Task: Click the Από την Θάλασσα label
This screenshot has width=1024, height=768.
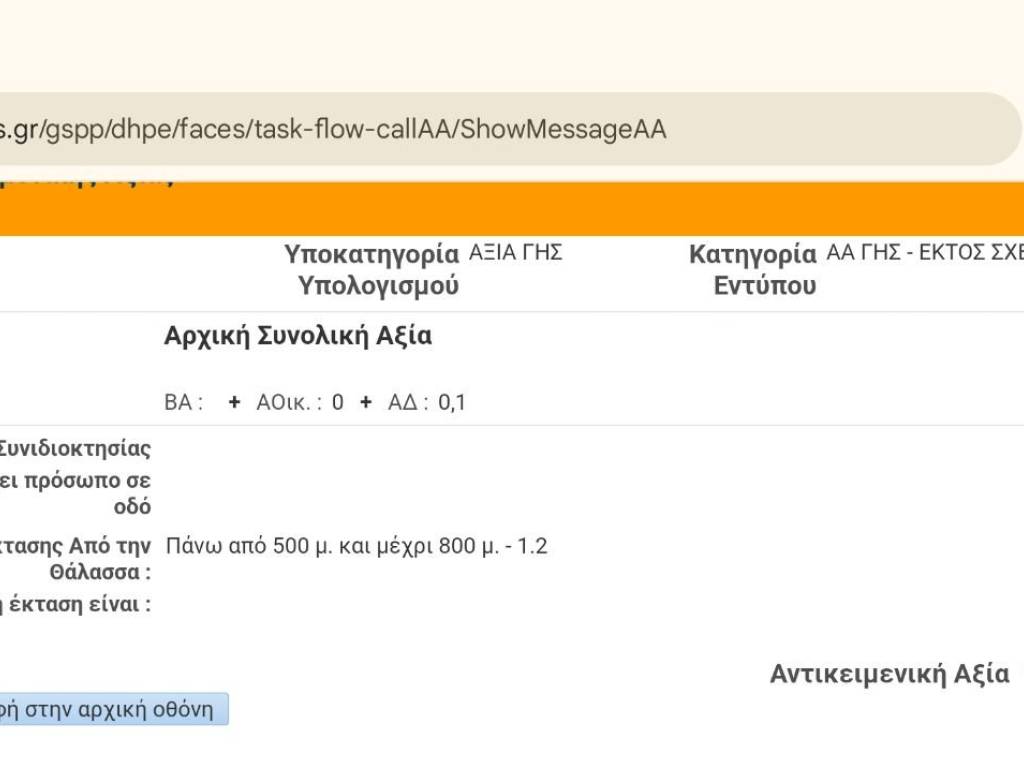Action: (x=76, y=559)
